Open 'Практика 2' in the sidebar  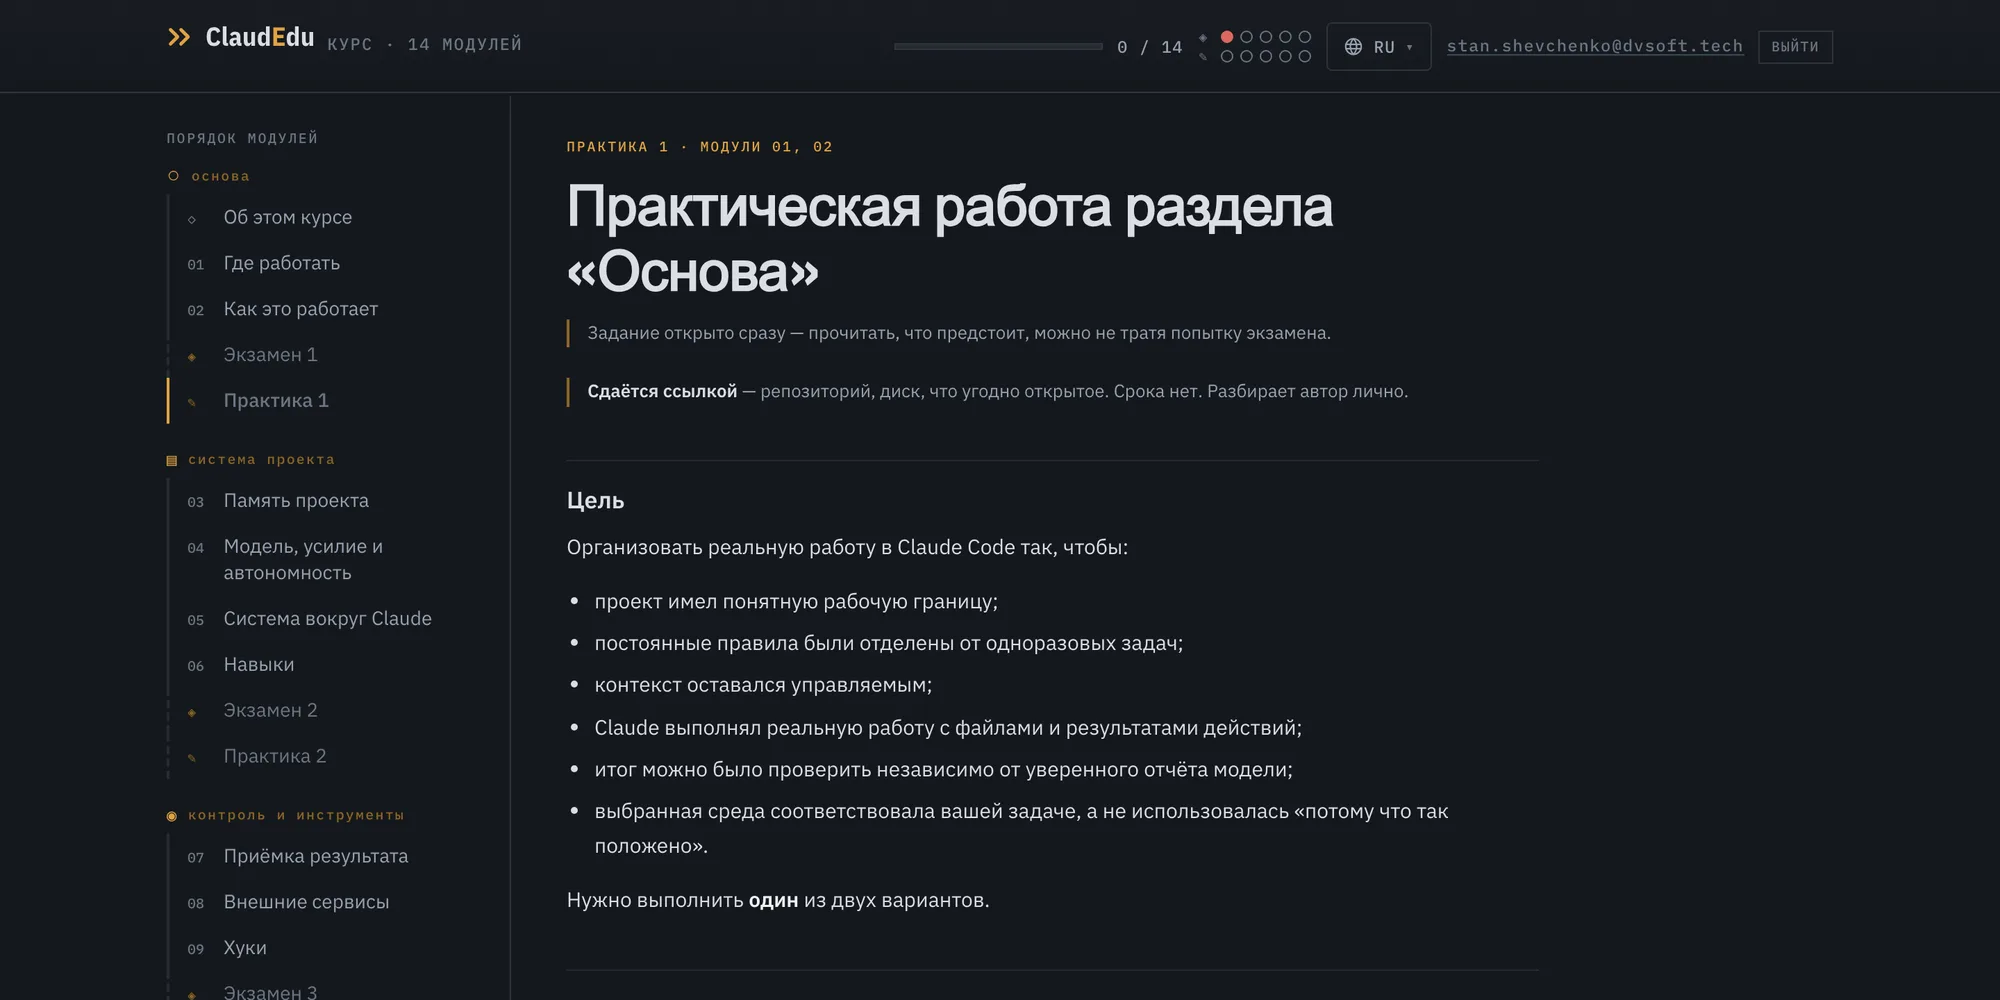(x=275, y=757)
